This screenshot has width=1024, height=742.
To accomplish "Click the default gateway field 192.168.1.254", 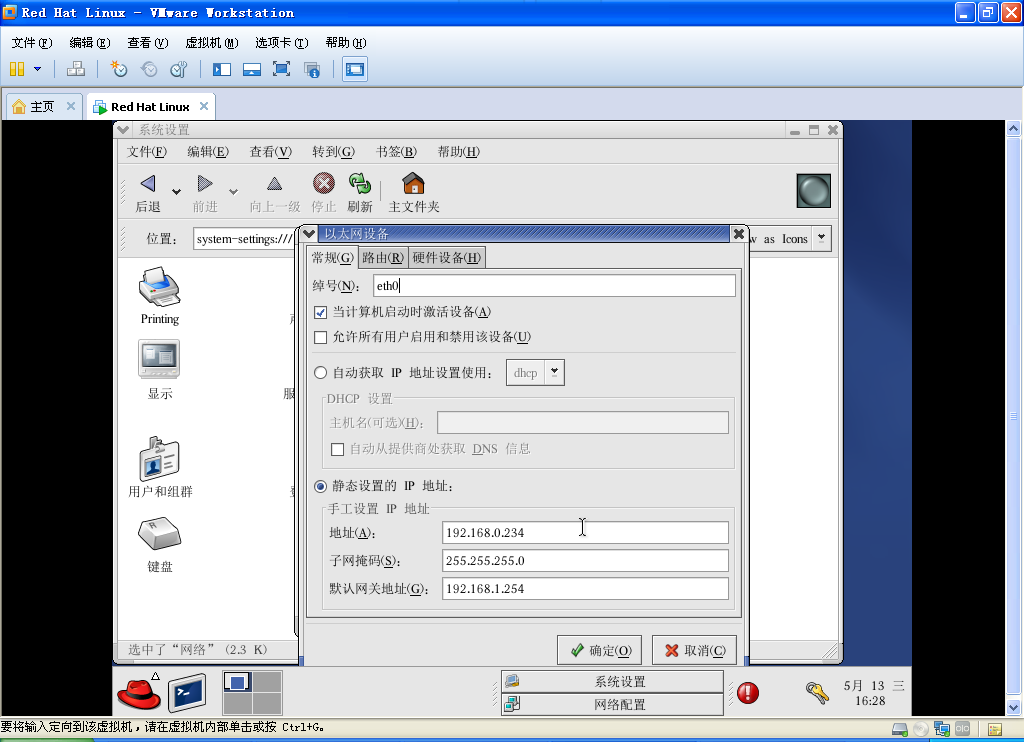I will pyautogui.click(x=585, y=589).
